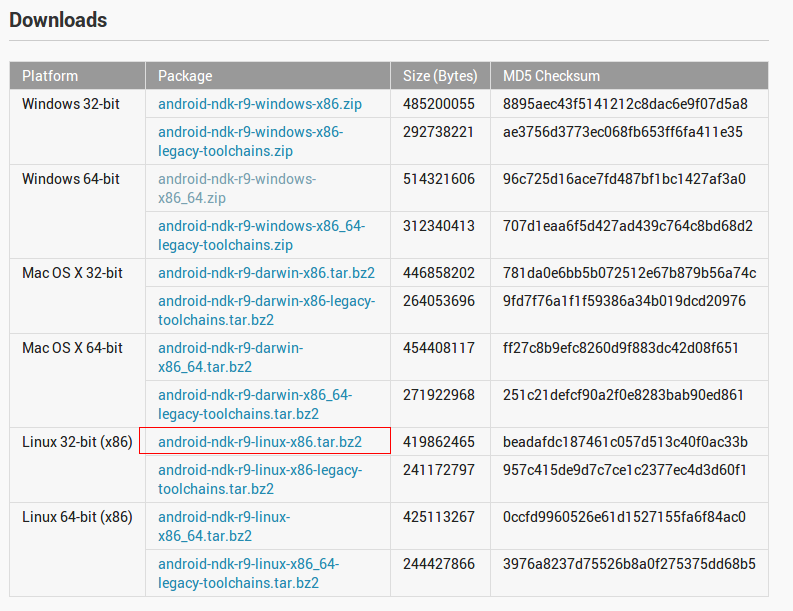
Task: Download android-ndk-r9-windows-x86_64-legacy-toolchains.zip
Action: pos(261,235)
